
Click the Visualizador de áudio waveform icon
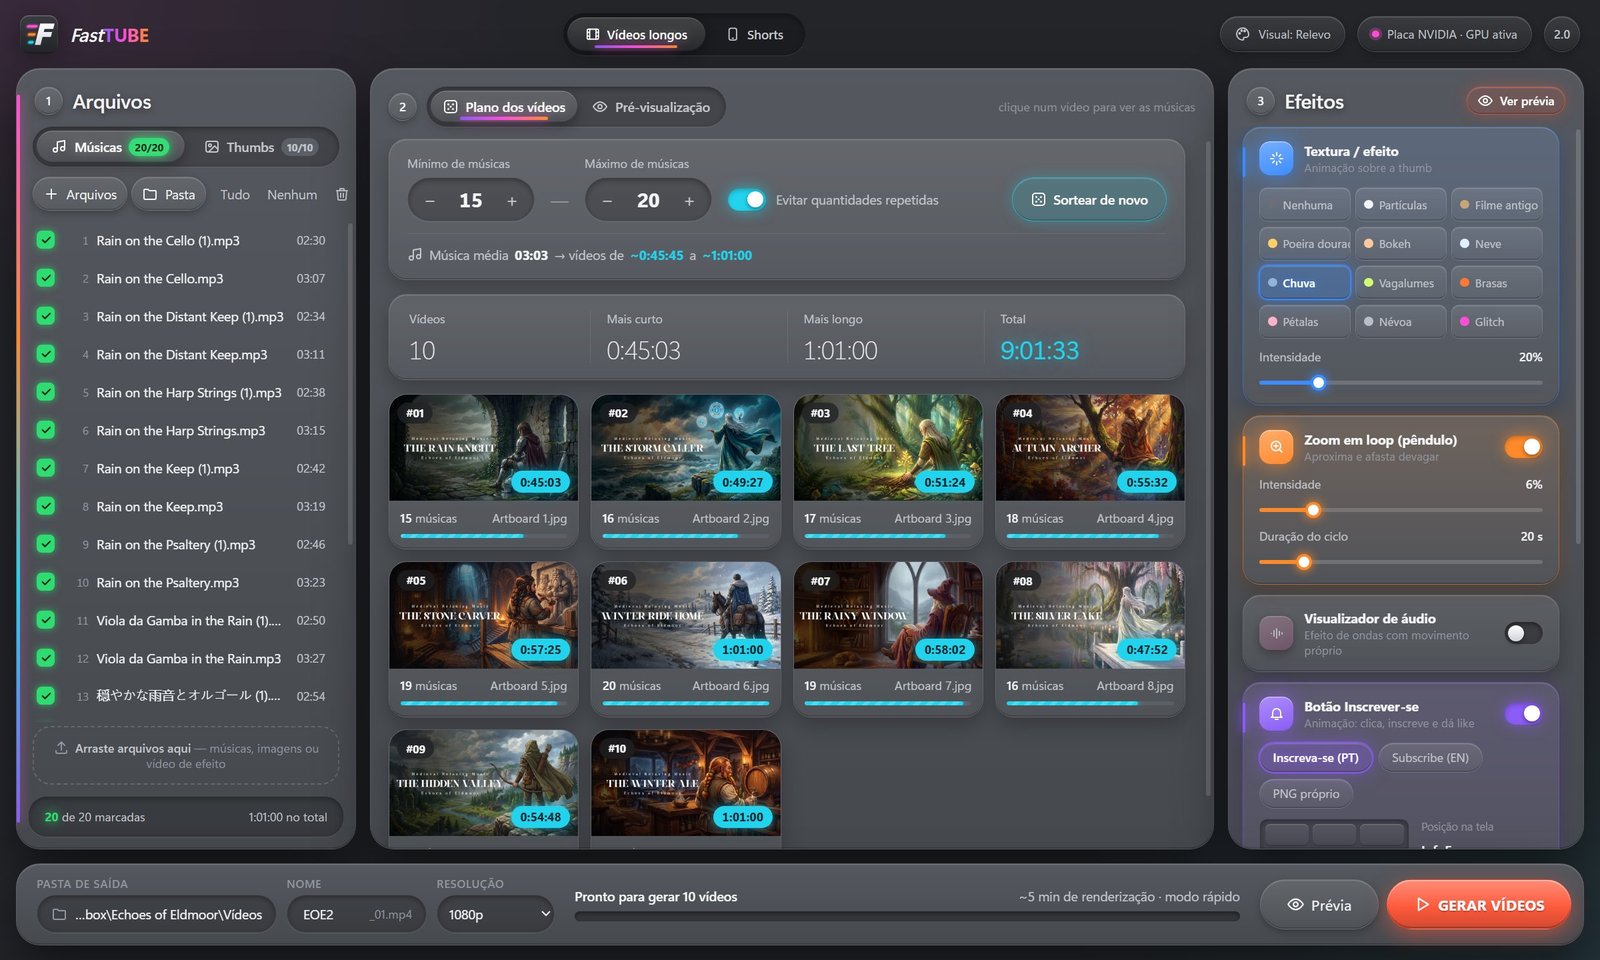[1276, 633]
